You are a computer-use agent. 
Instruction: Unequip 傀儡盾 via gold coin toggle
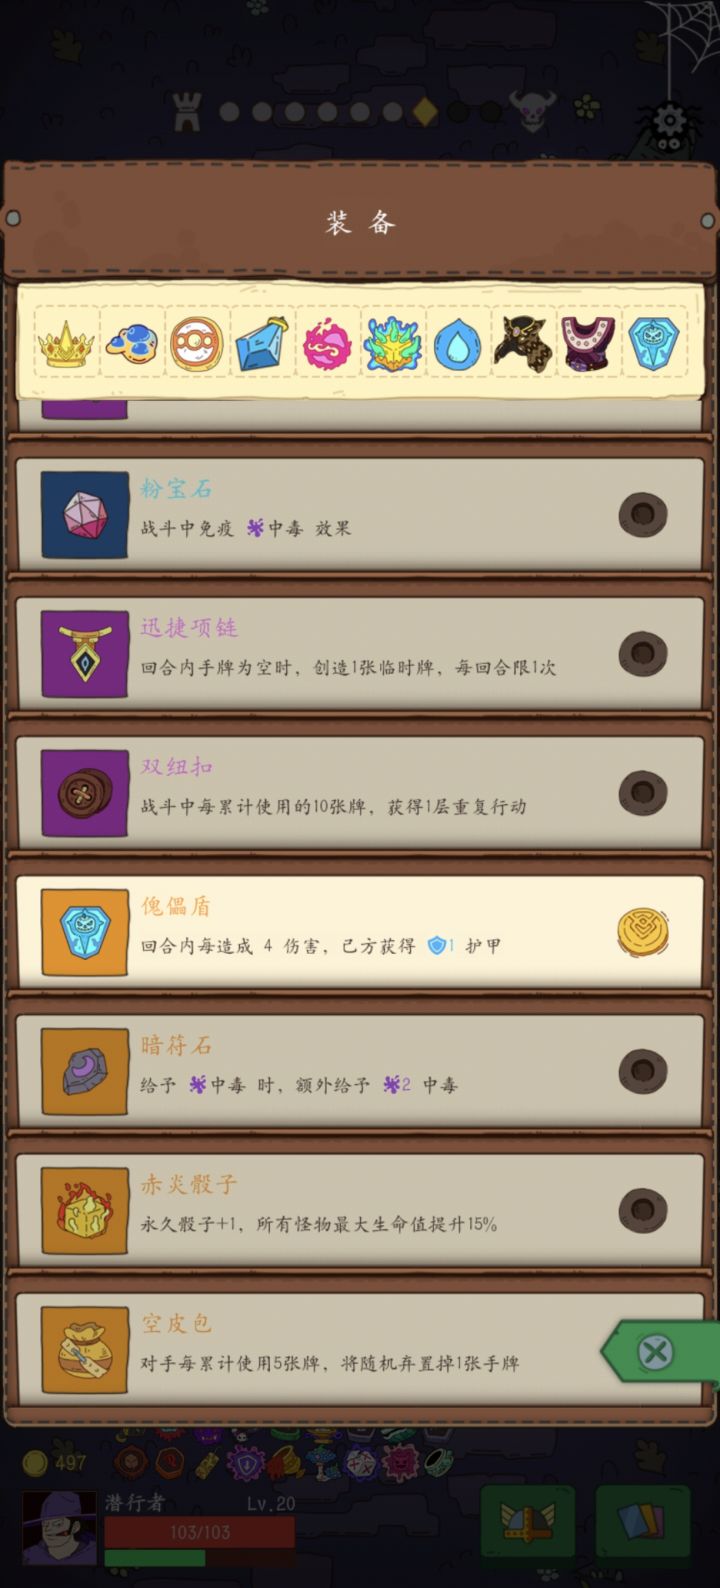coord(642,932)
